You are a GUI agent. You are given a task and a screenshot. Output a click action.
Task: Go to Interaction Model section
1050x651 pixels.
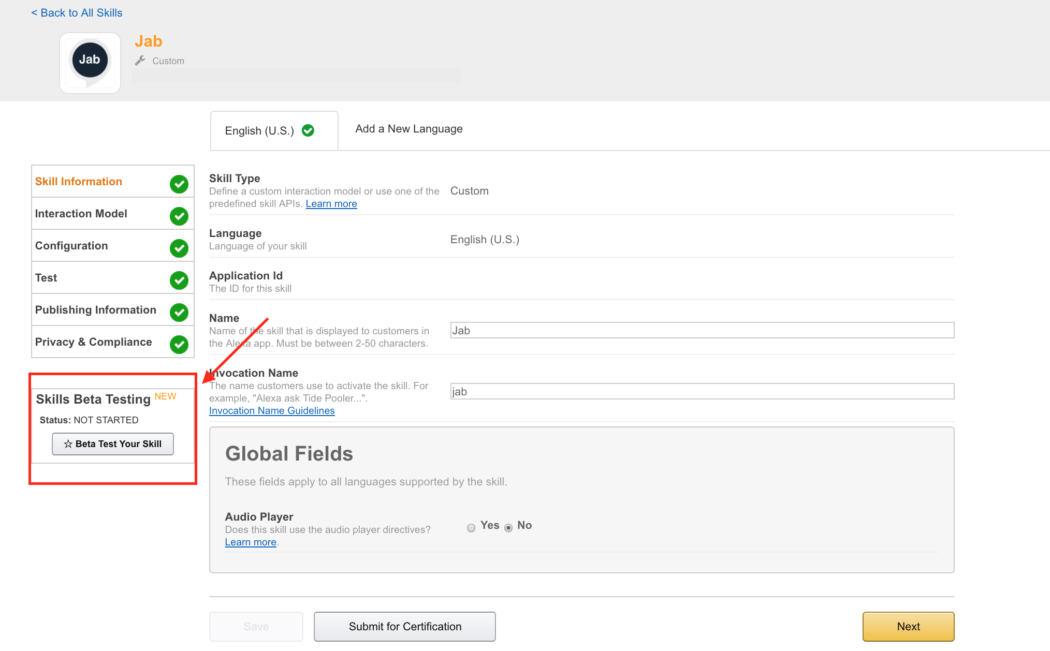pyautogui.click(x=112, y=214)
